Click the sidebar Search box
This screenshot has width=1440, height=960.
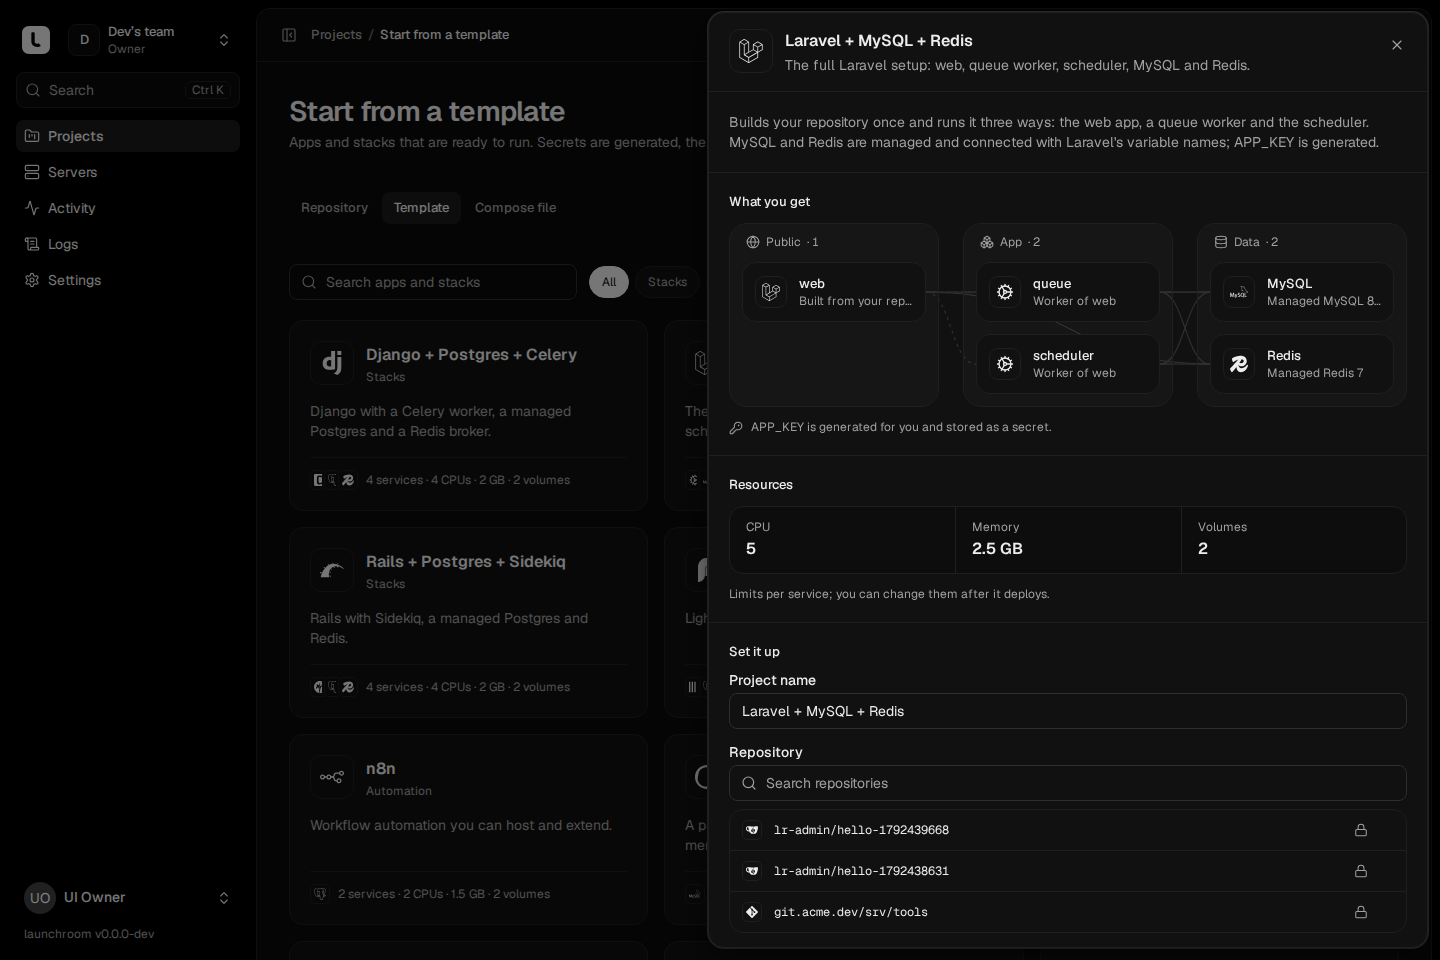point(128,90)
